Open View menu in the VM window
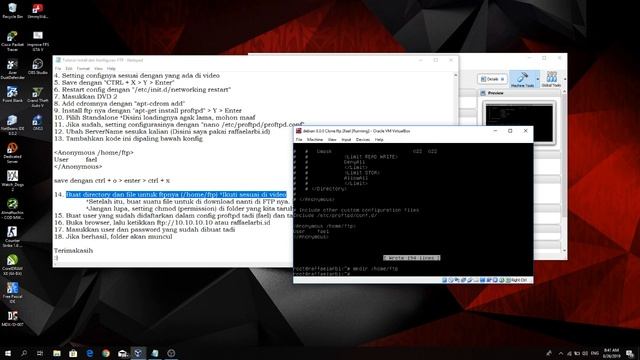Screen dimensions: 640x360 [x=332, y=140]
